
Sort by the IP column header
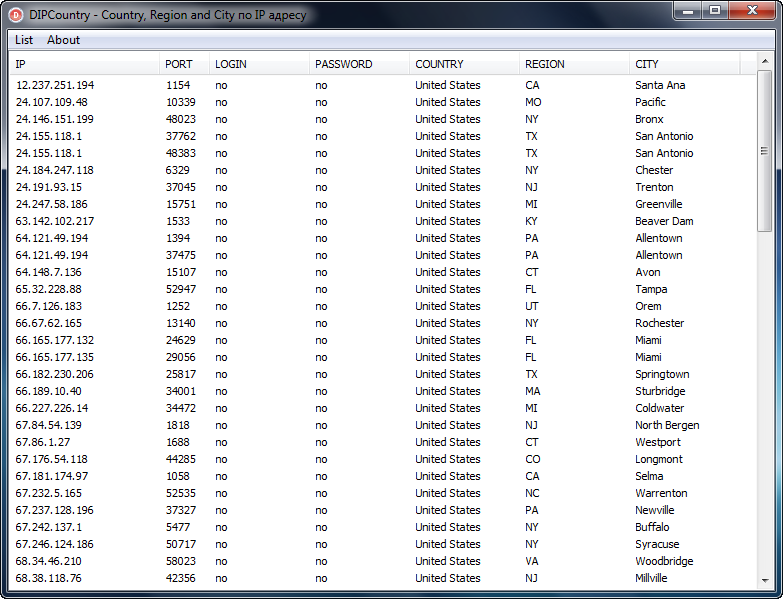[x=84, y=64]
